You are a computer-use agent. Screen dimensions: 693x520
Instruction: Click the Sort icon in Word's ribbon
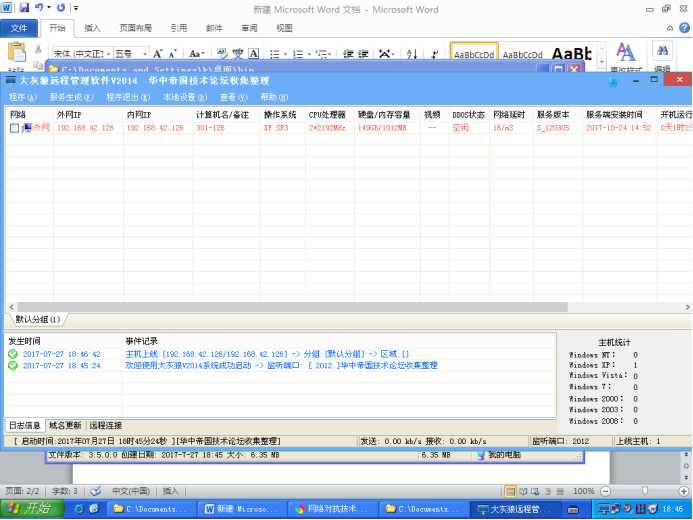click(x=412, y=54)
